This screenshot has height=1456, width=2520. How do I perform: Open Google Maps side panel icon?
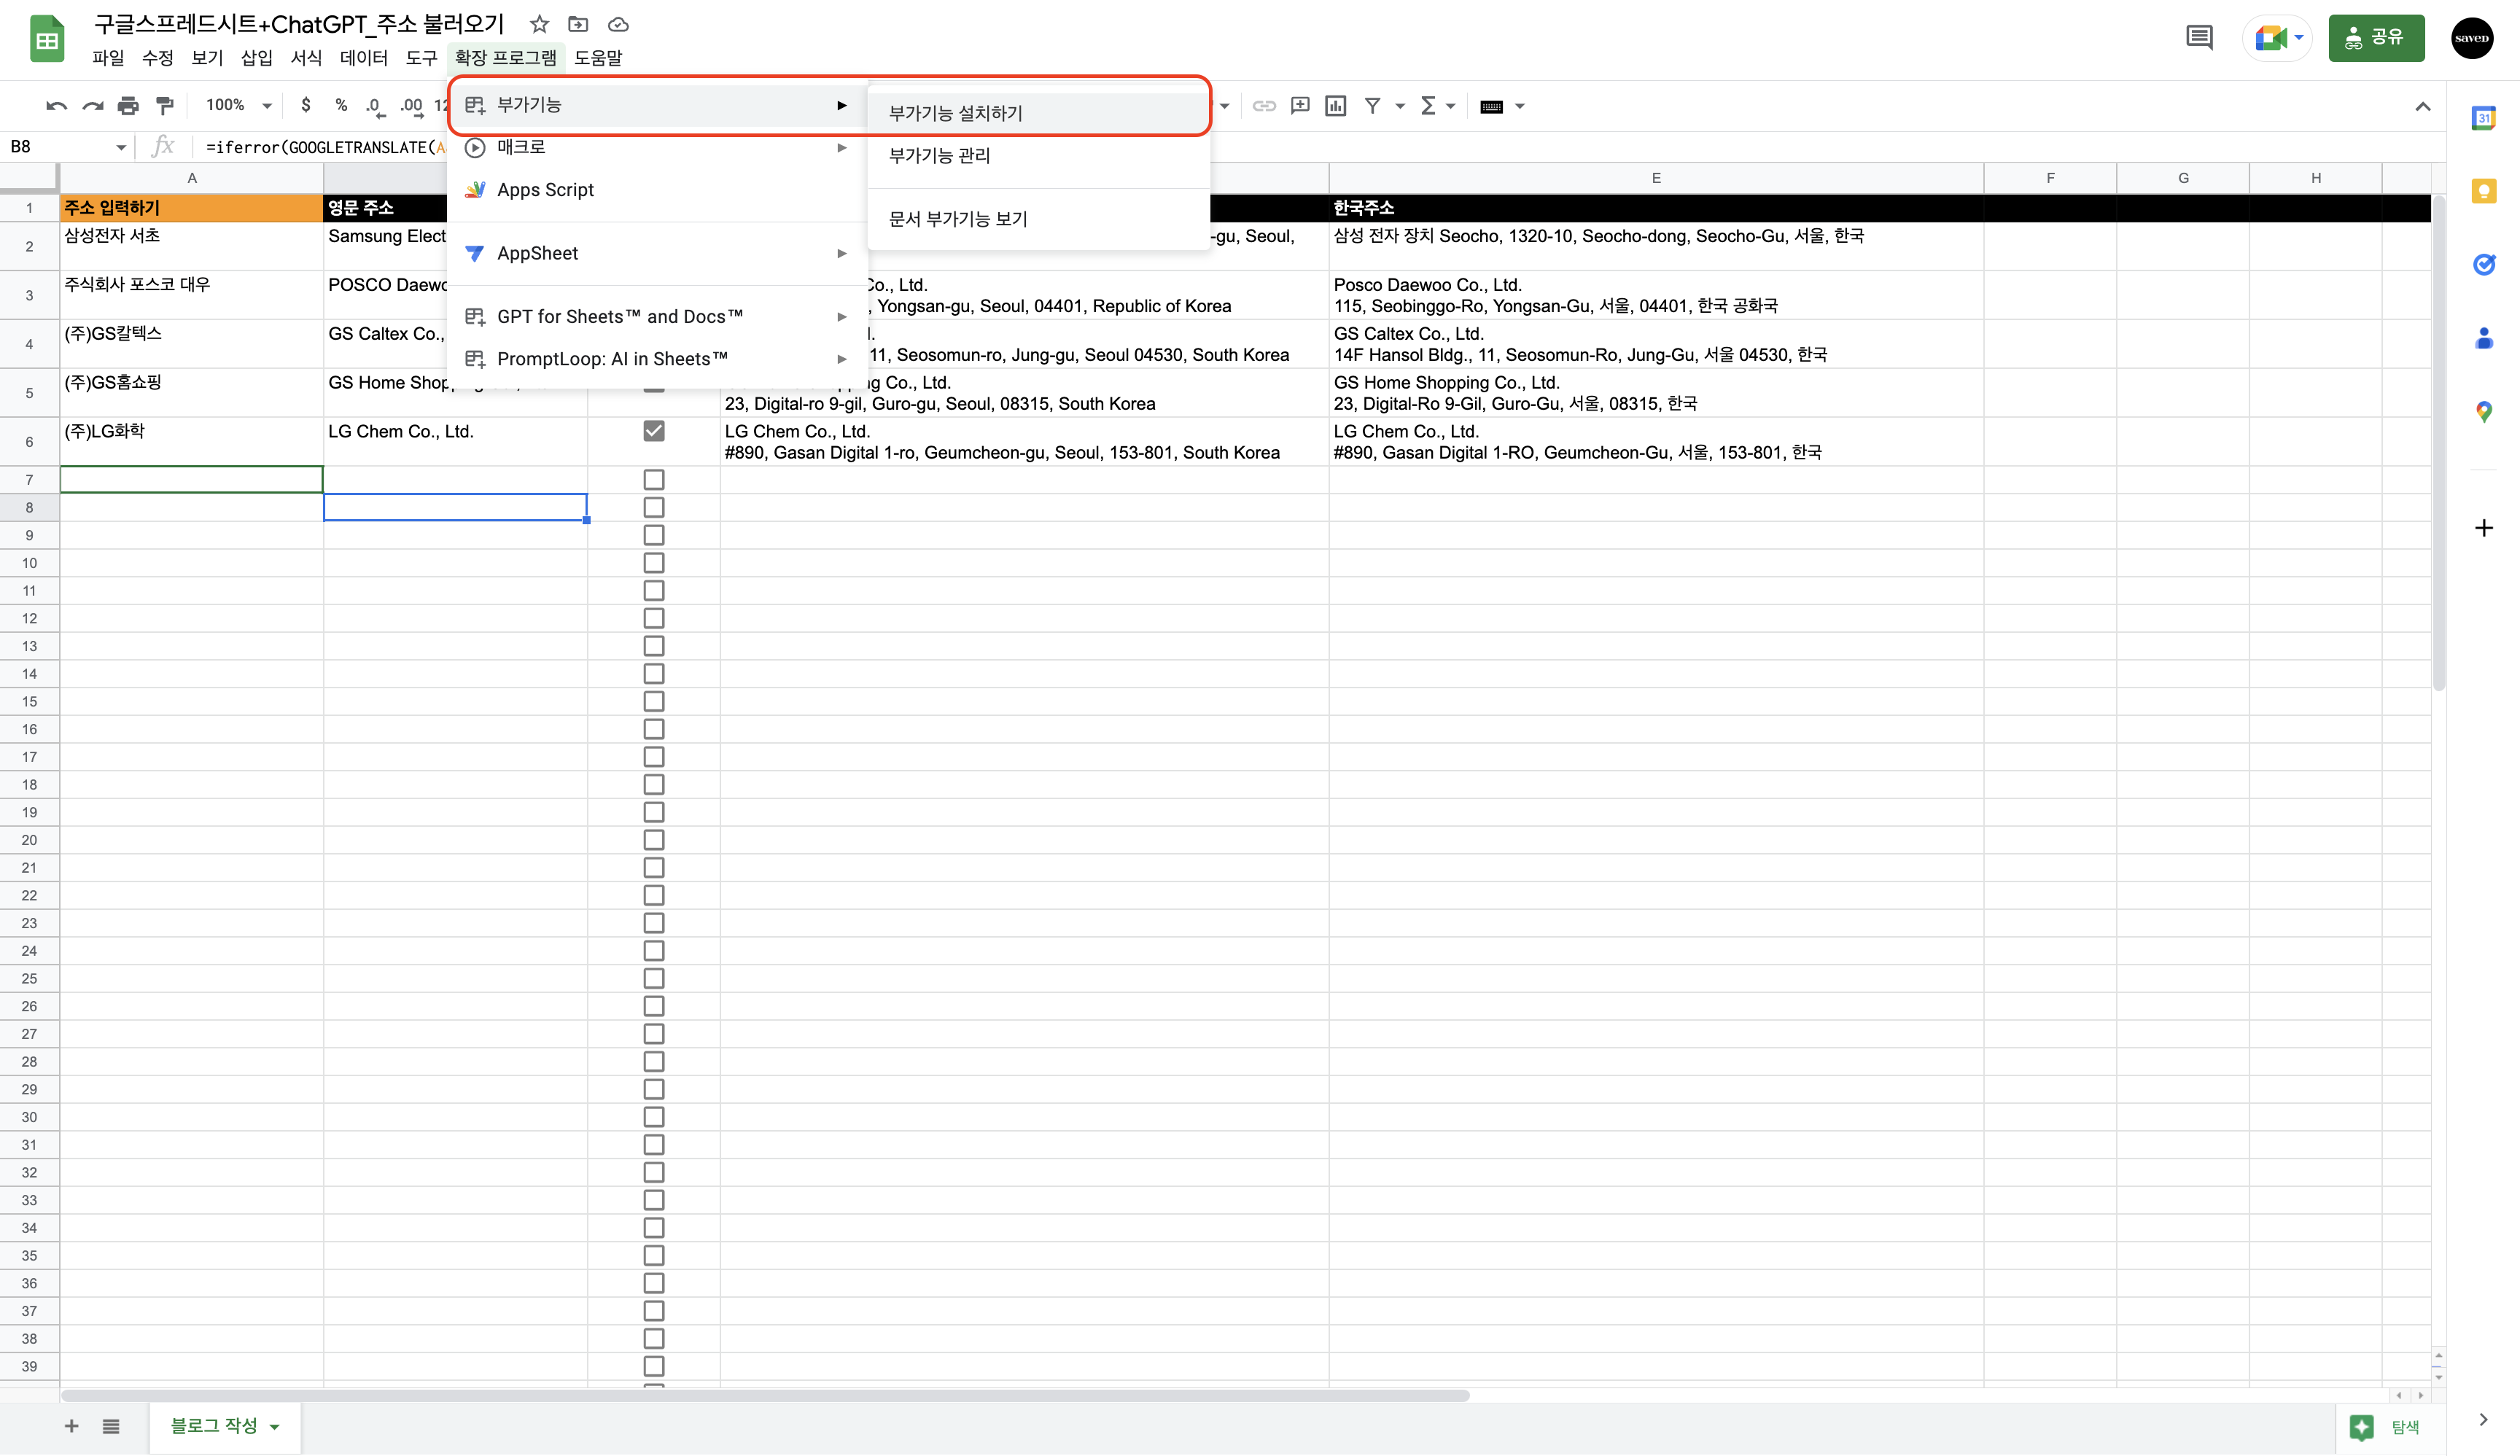[x=2484, y=411]
